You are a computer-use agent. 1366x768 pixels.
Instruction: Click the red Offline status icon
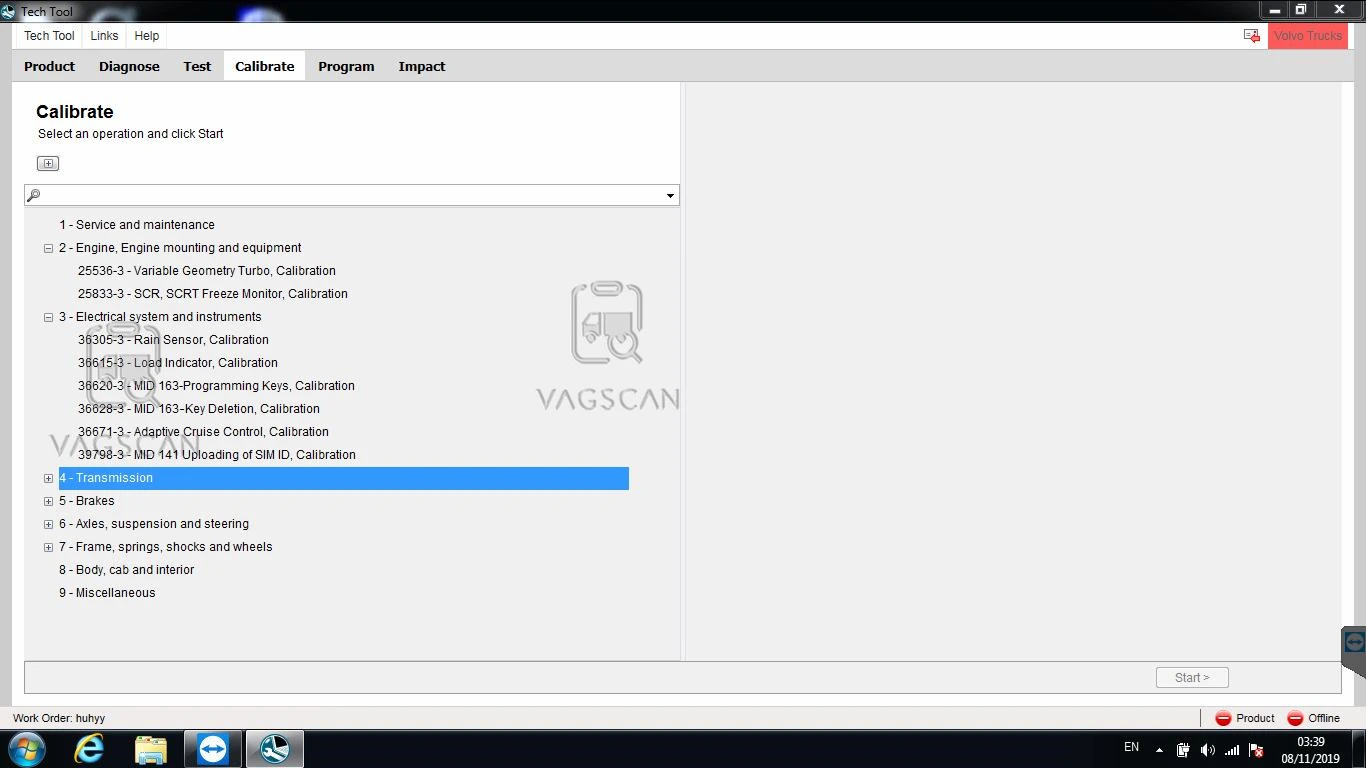tap(1295, 718)
